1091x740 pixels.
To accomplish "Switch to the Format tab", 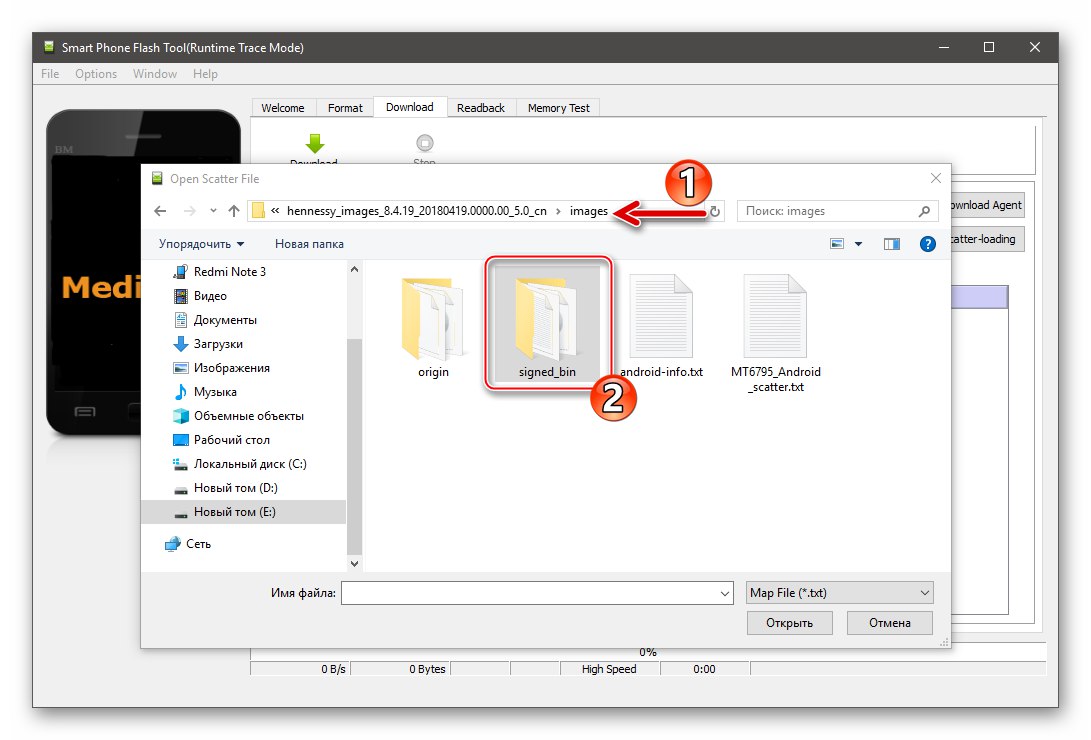I will pos(345,108).
